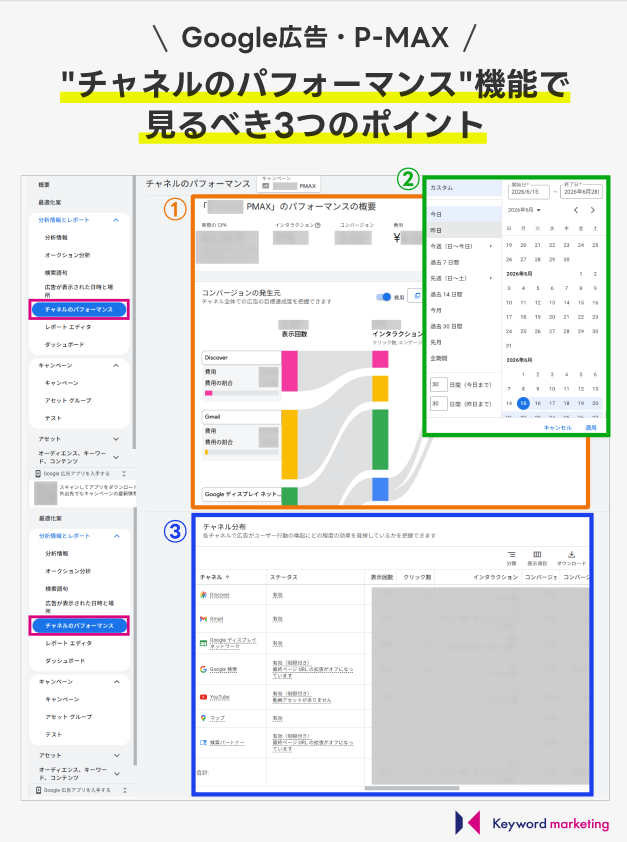Expand アセット section in the upper sidebar
627x842 pixels.
pyautogui.click(x=116, y=439)
